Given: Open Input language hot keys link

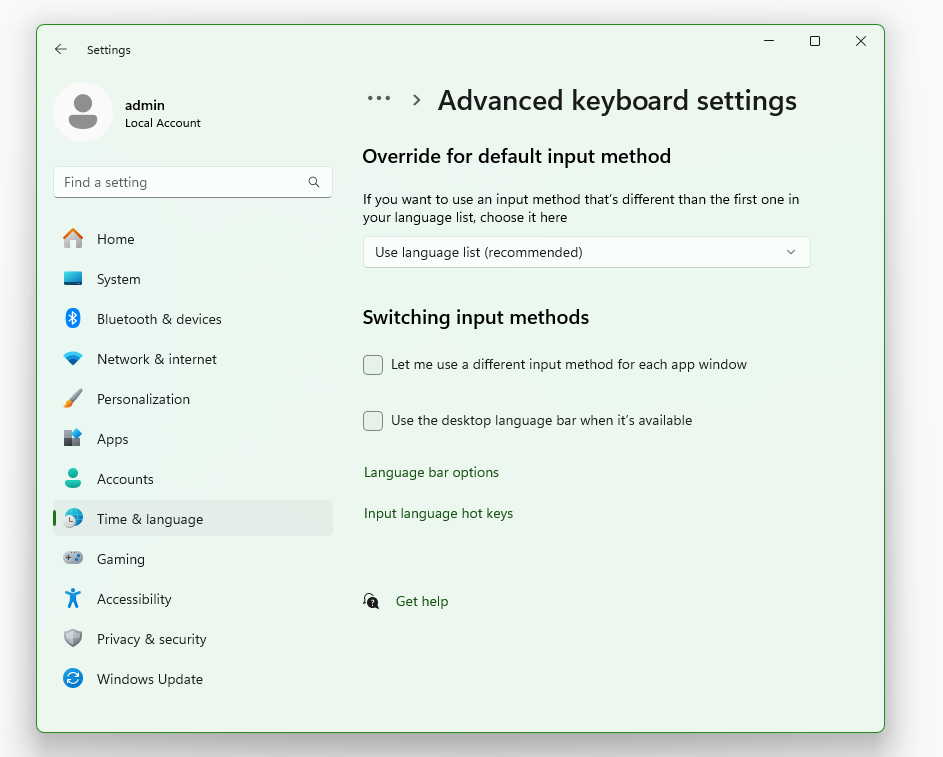Looking at the screenshot, I should [x=438, y=513].
